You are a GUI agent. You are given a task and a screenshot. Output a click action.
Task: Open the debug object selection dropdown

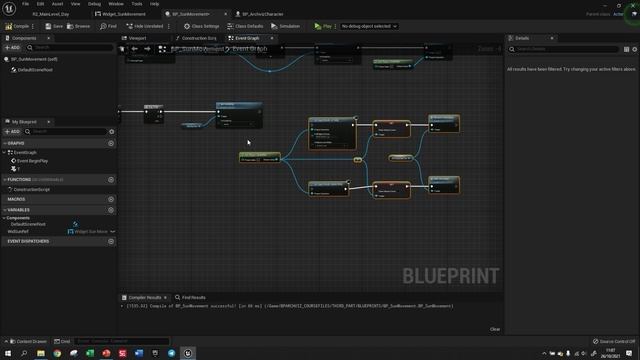(369, 26)
